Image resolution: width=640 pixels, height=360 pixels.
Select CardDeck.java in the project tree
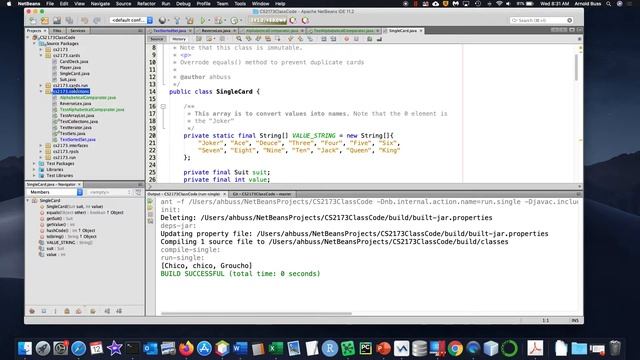point(74,61)
